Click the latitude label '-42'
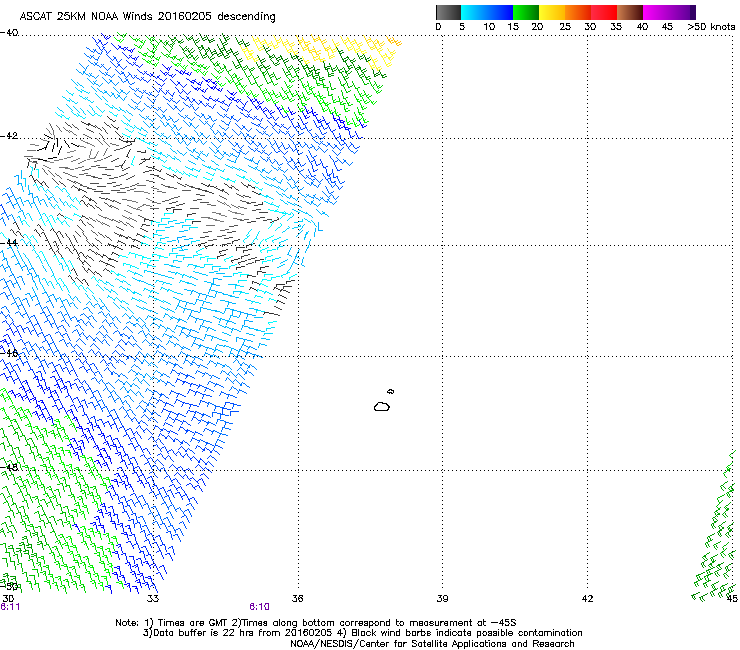This screenshot has width=740, height=650. click(x=9, y=136)
